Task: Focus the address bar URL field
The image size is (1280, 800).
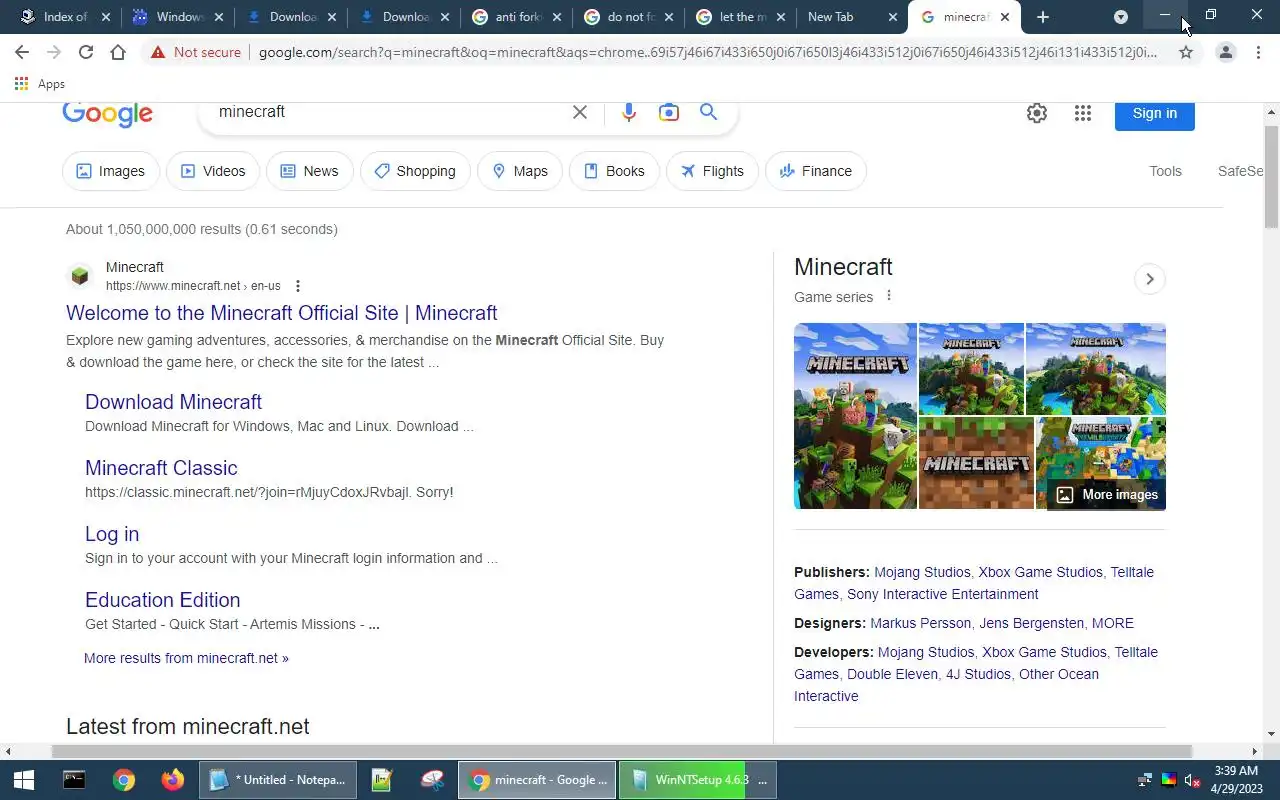Action: [707, 52]
